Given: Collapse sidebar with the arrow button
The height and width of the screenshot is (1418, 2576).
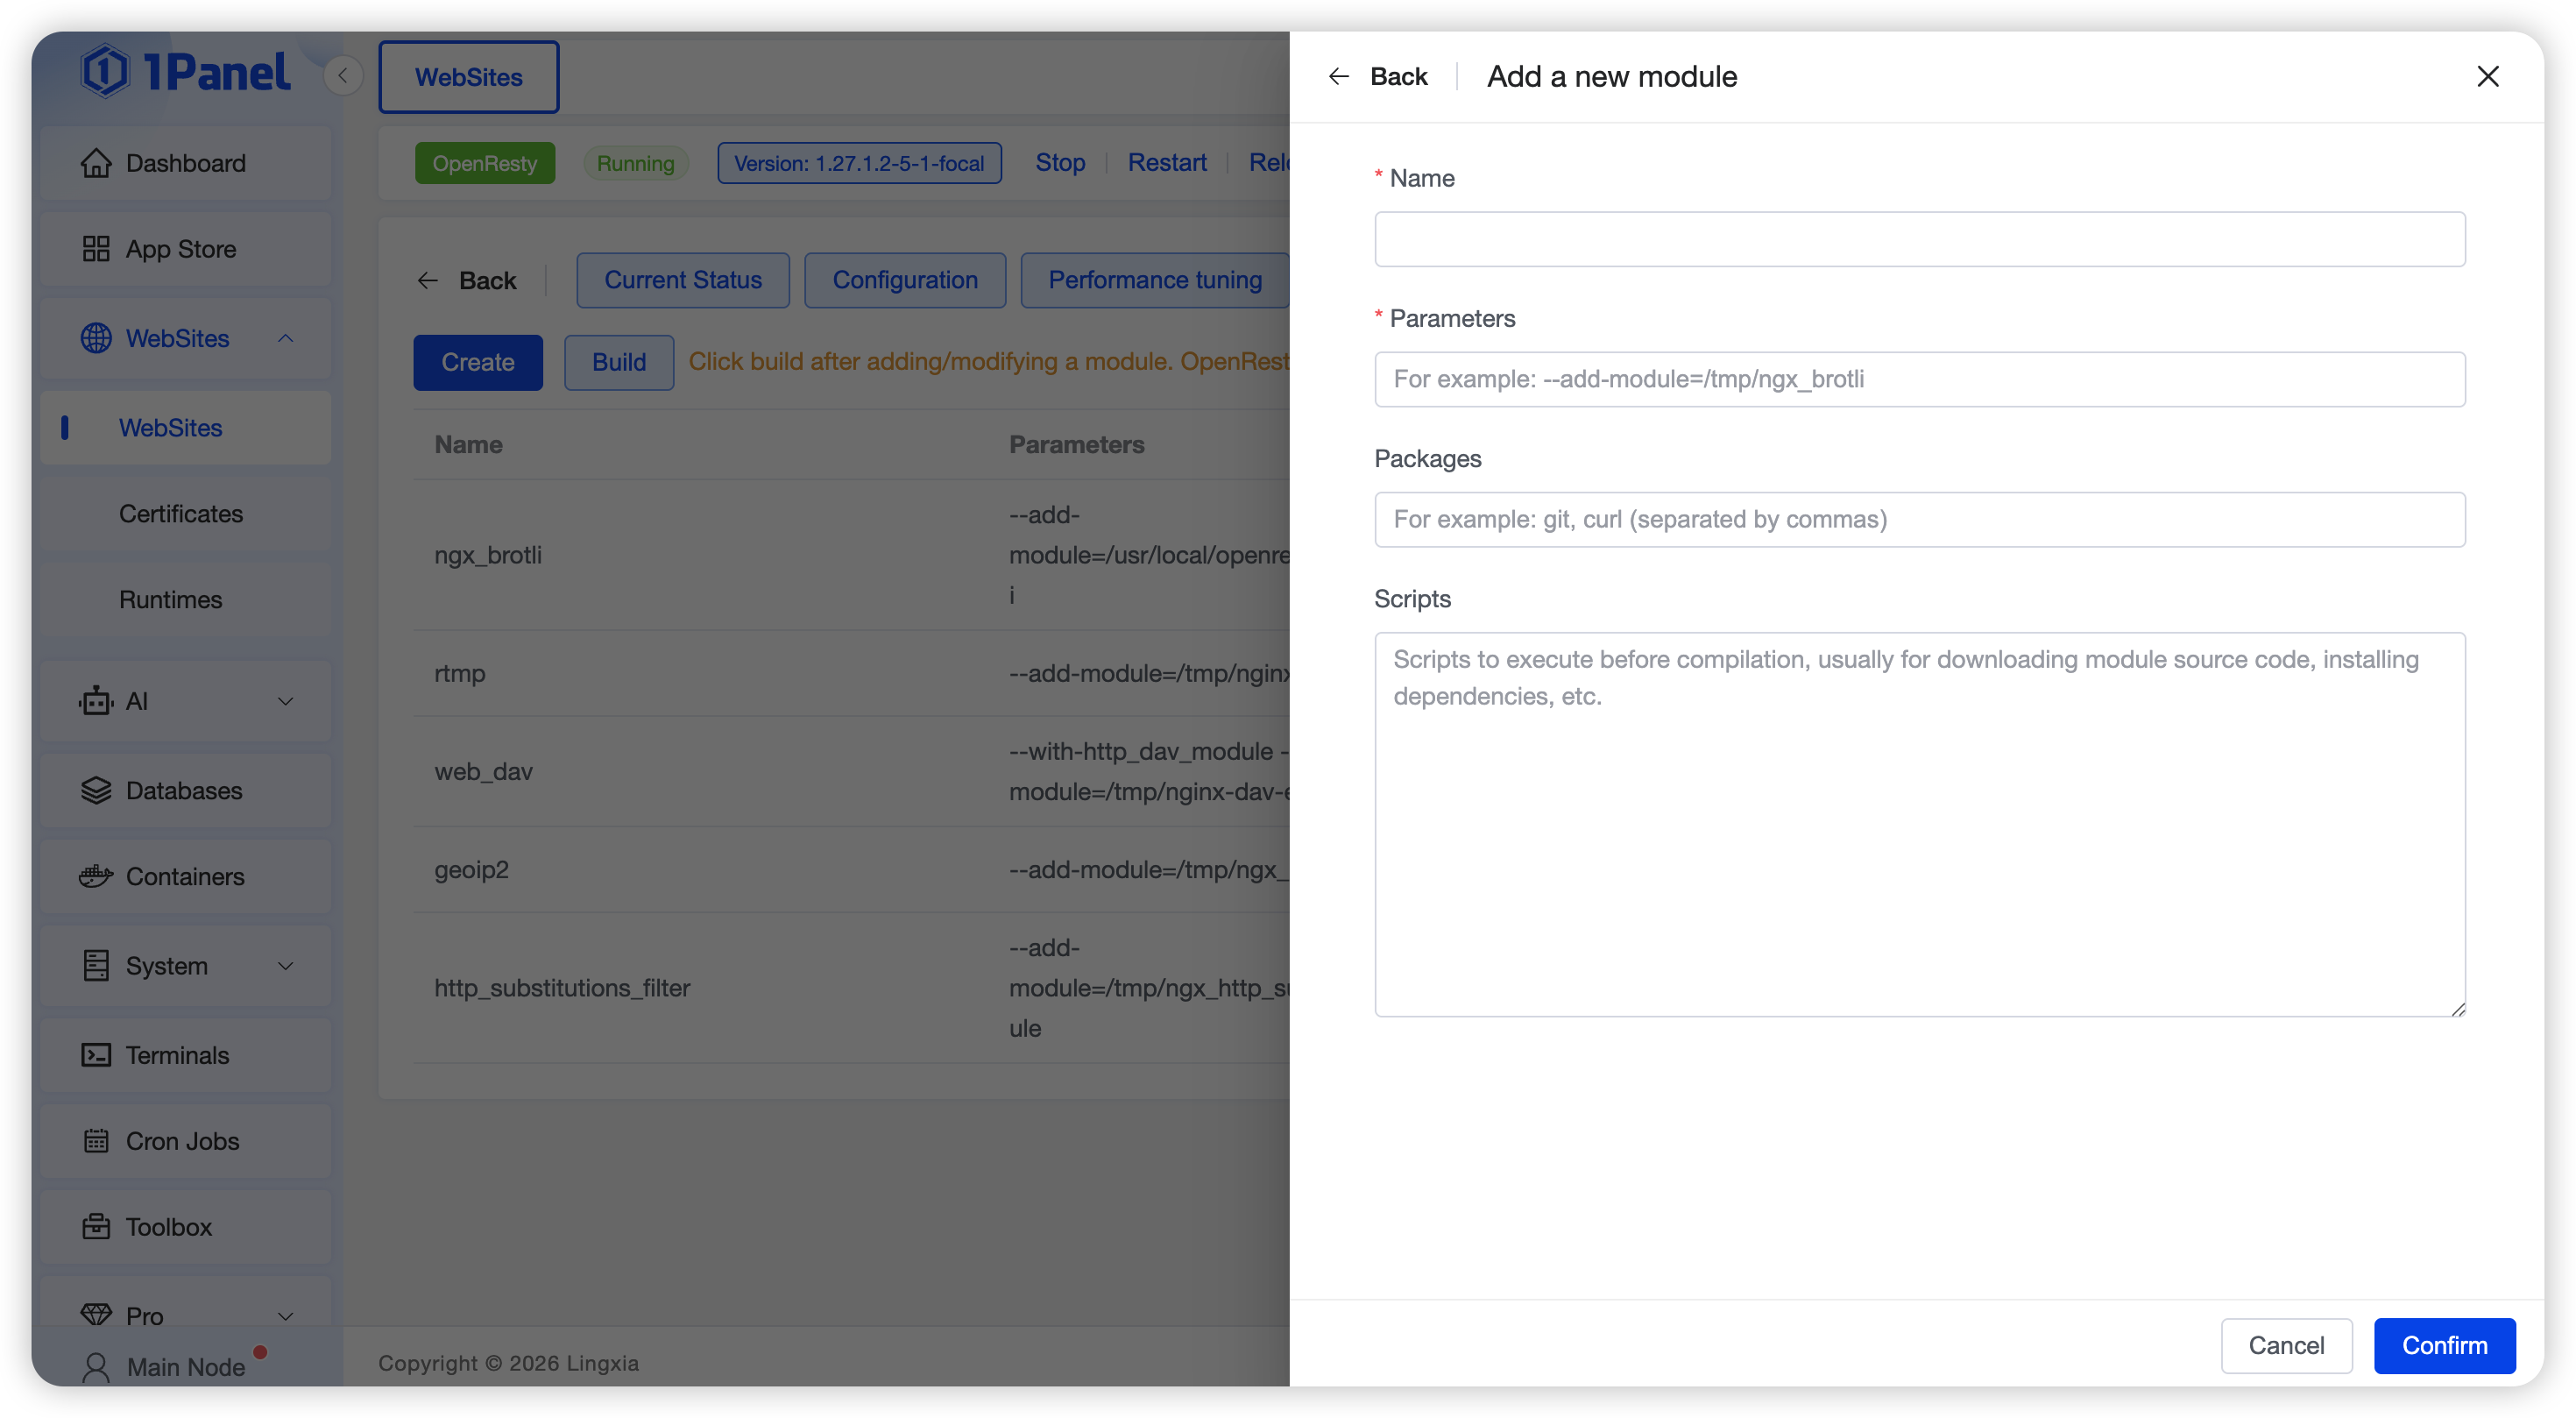Looking at the screenshot, I should point(343,75).
